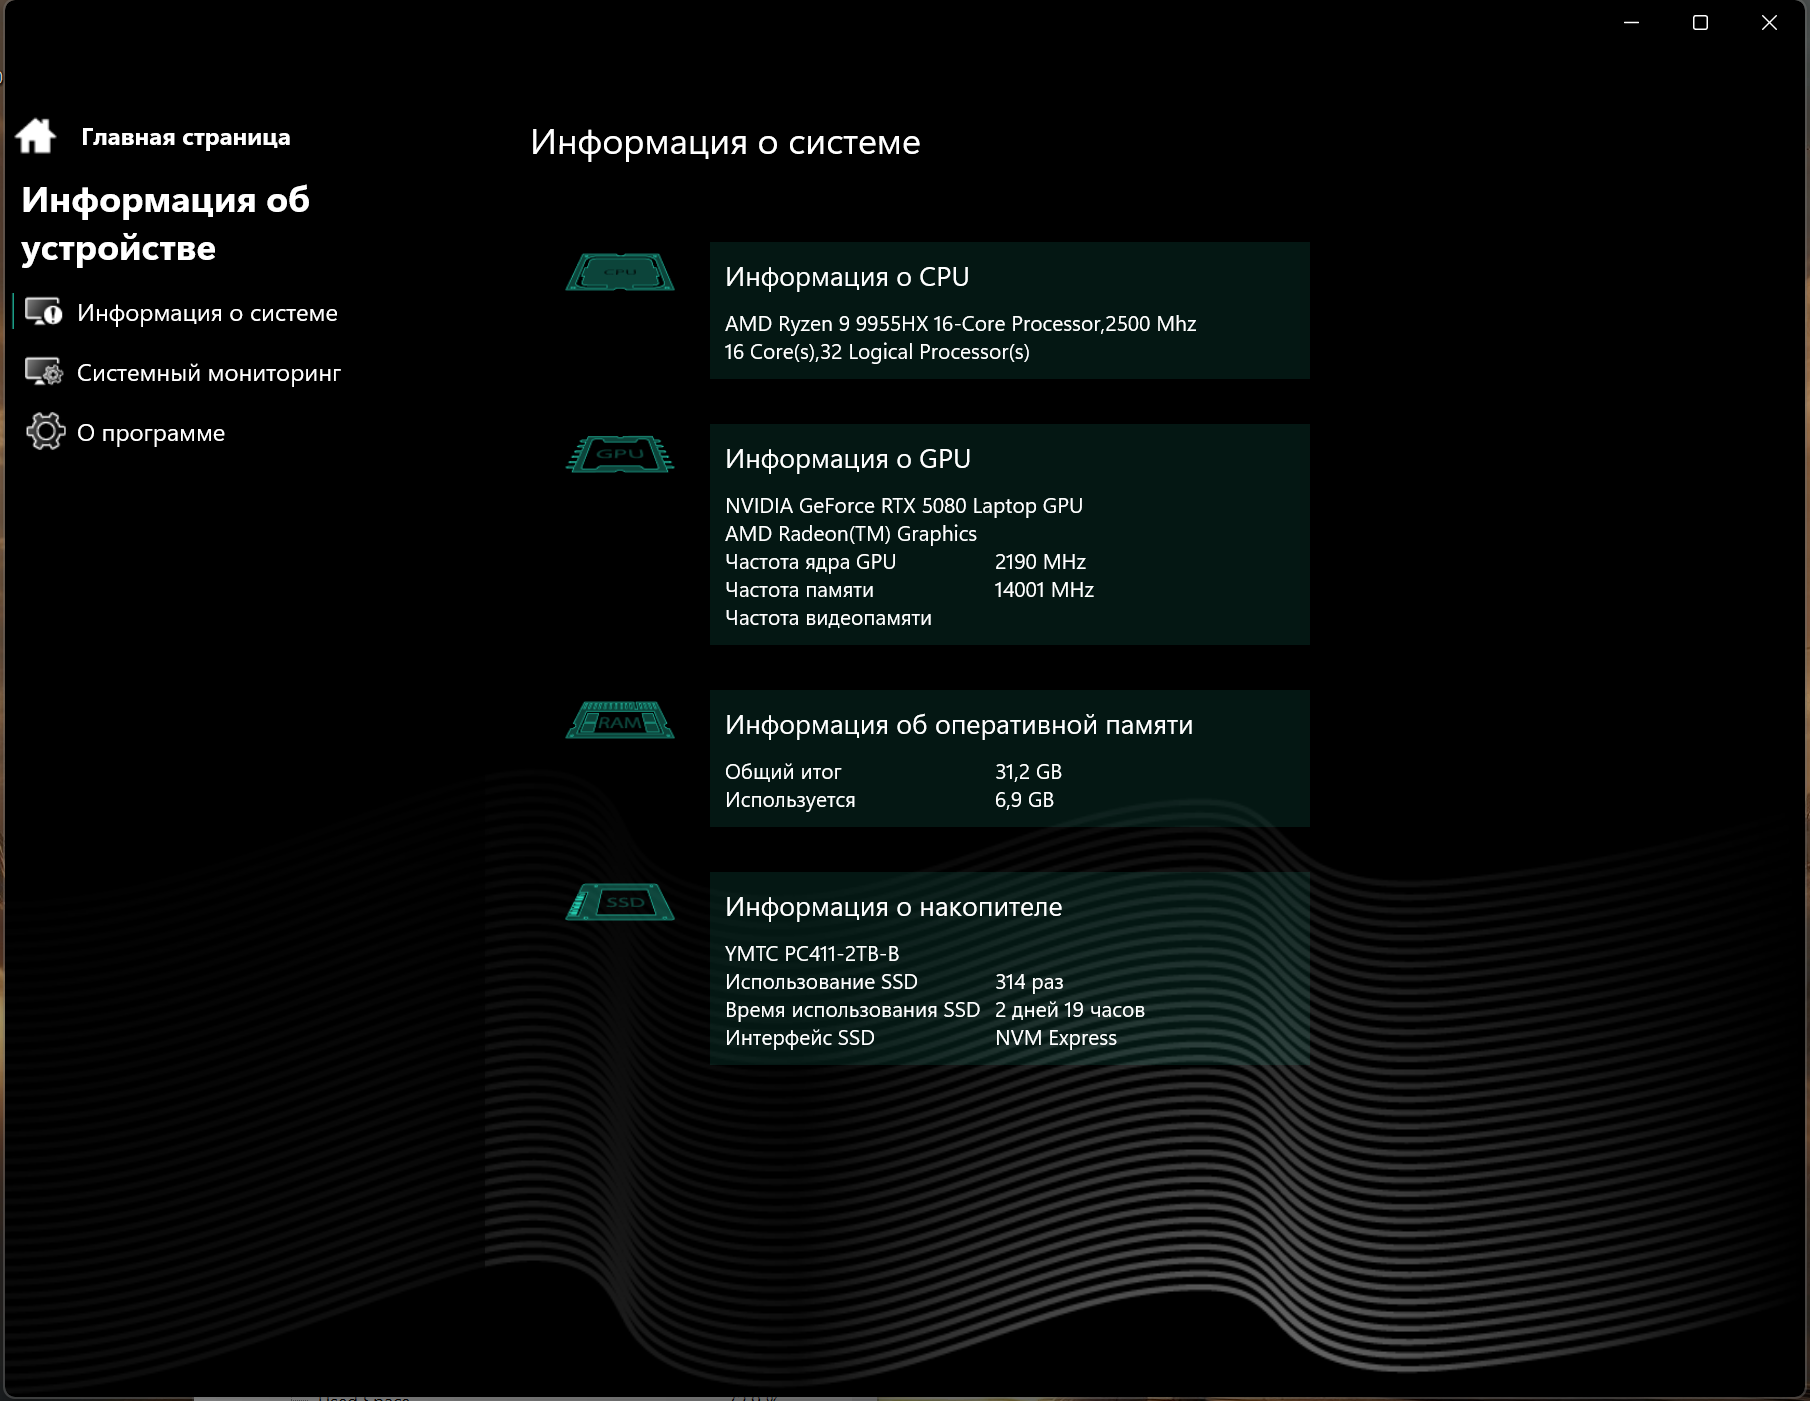This screenshot has height=1401, width=1810.
Task: Open Системный мониторинг section
Action: 209,373
